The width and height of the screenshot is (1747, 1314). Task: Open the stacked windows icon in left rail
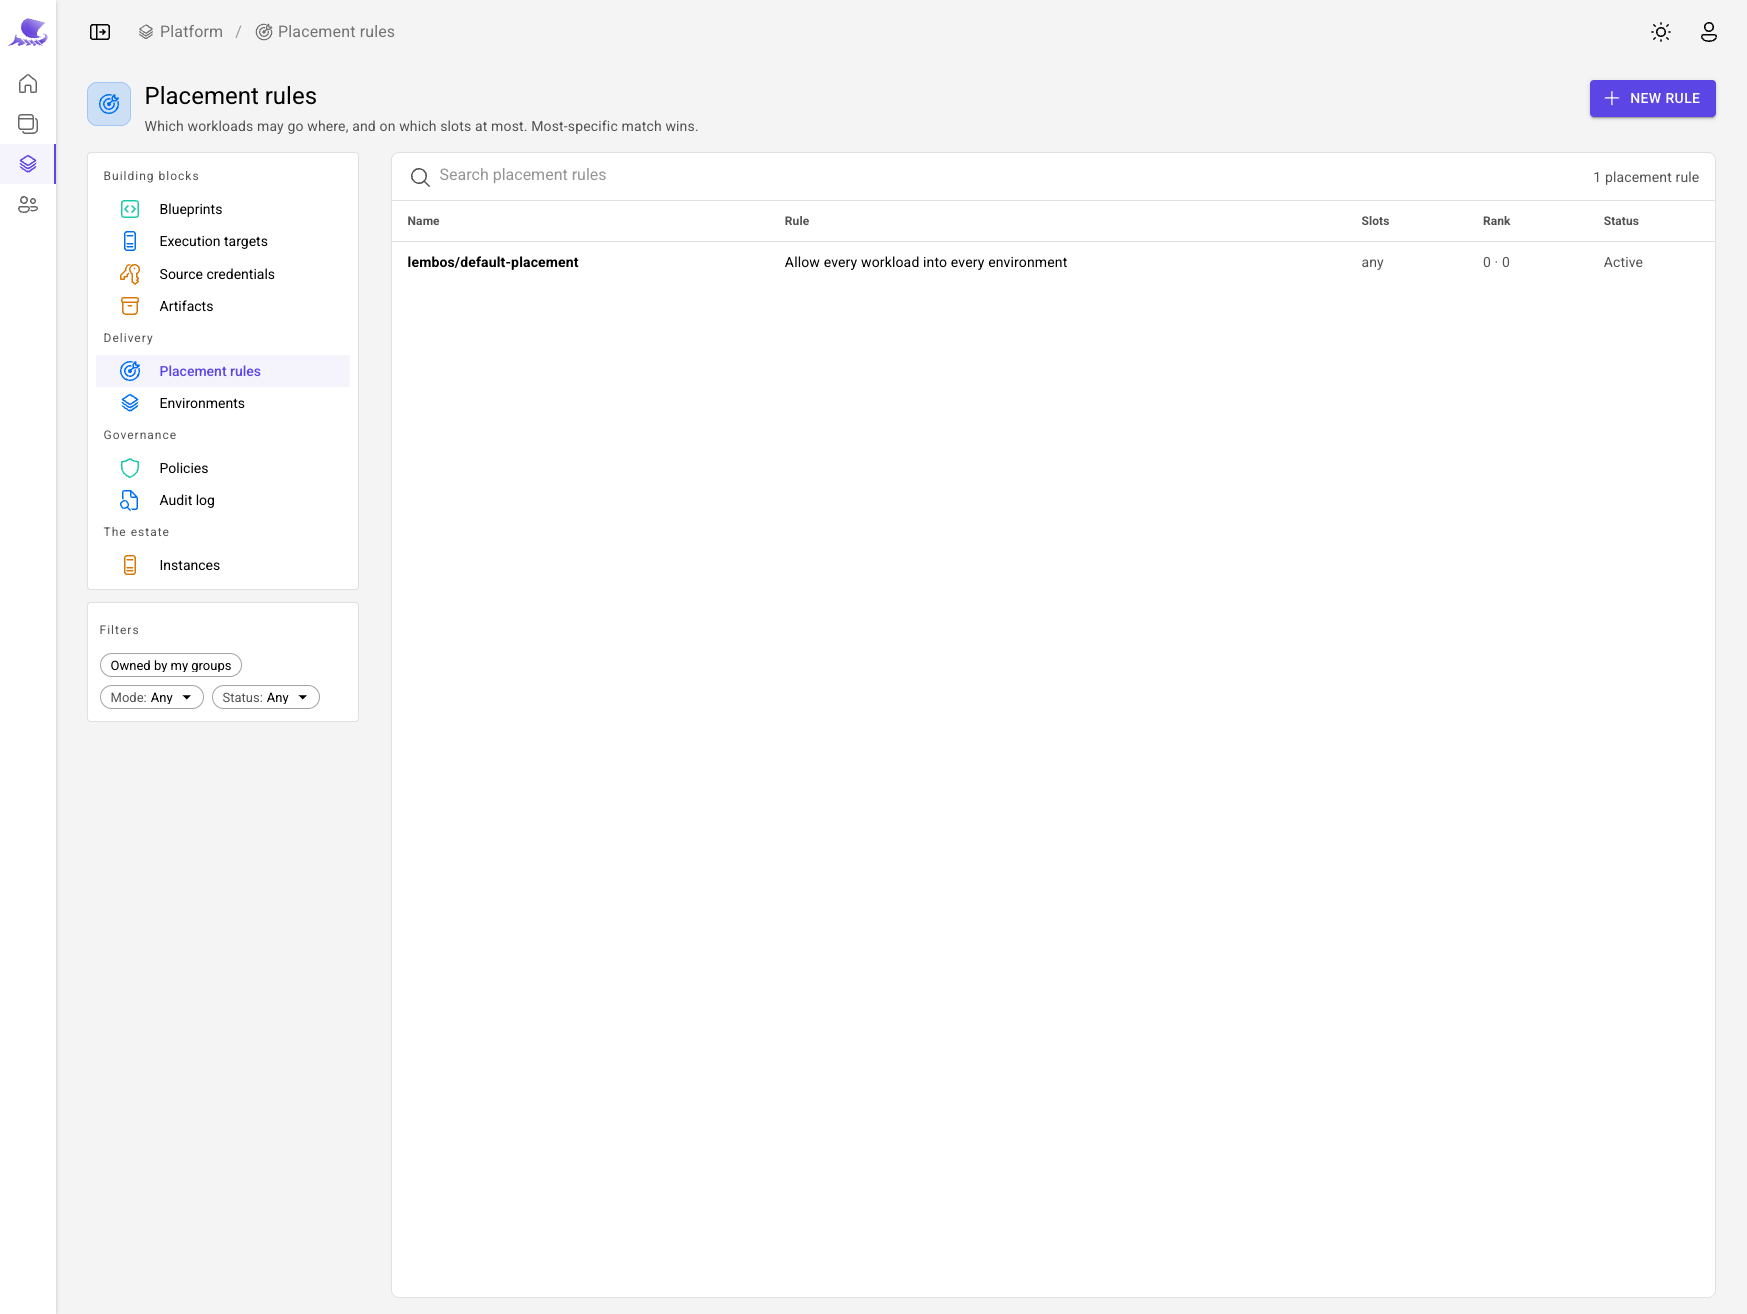[28, 124]
